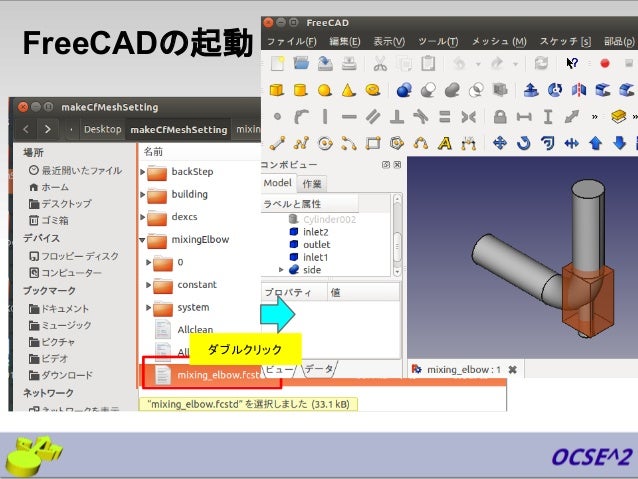638x479 pixels.
Task: Expand the building folder
Action: (142, 195)
